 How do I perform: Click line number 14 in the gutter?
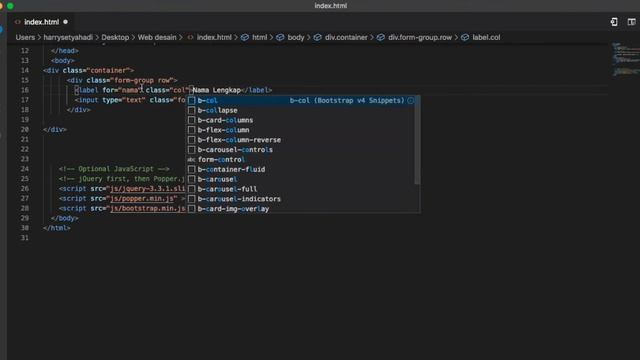pyautogui.click(x=25, y=71)
